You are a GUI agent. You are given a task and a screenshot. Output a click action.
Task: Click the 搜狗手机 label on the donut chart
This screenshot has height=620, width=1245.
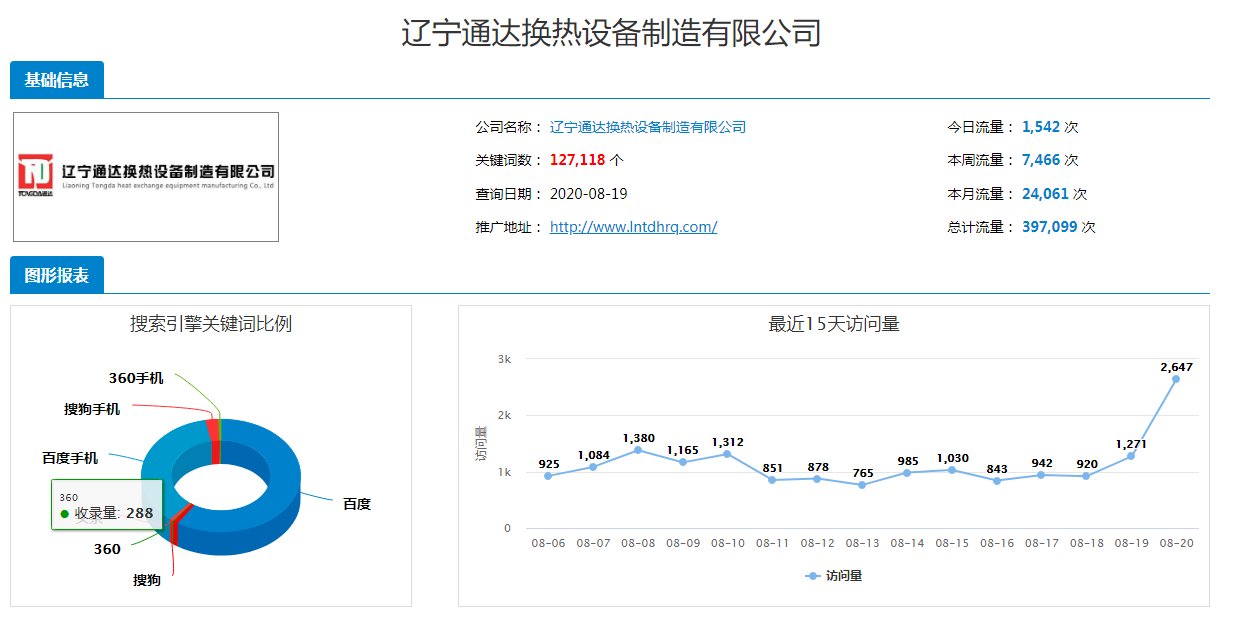pos(92,409)
